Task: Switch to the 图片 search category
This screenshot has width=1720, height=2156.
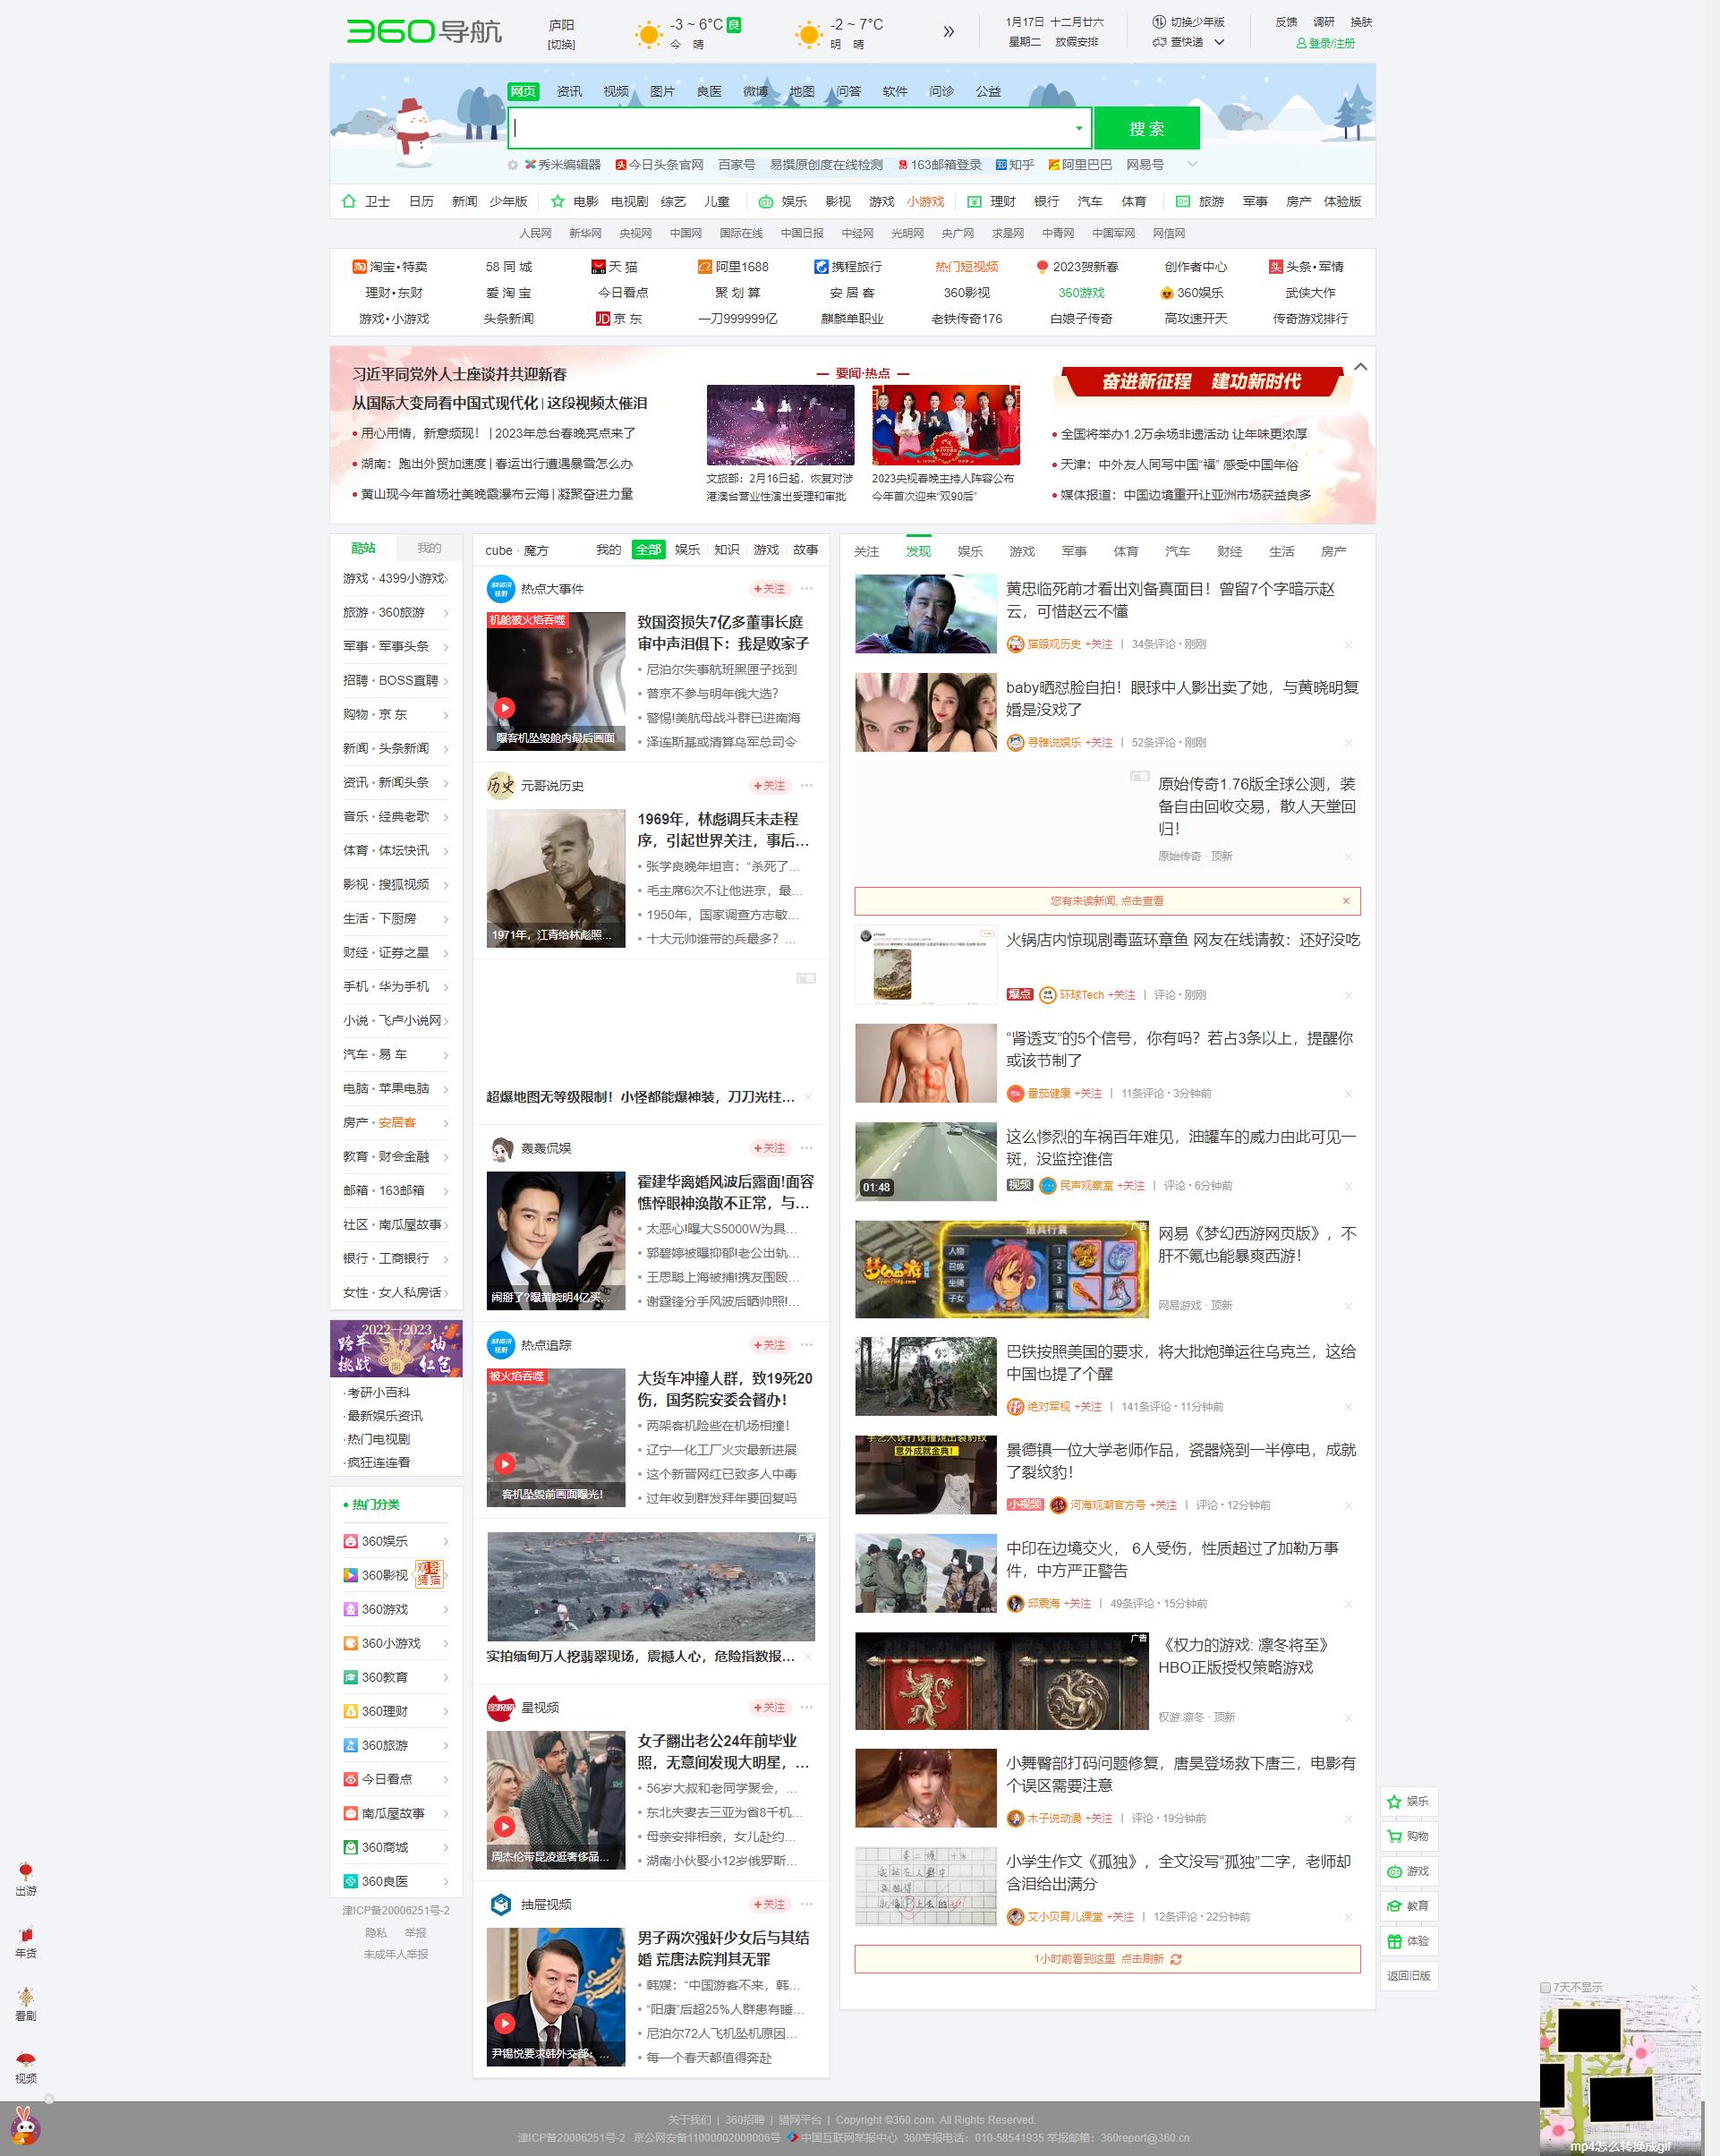Action: pyautogui.click(x=662, y=91)
